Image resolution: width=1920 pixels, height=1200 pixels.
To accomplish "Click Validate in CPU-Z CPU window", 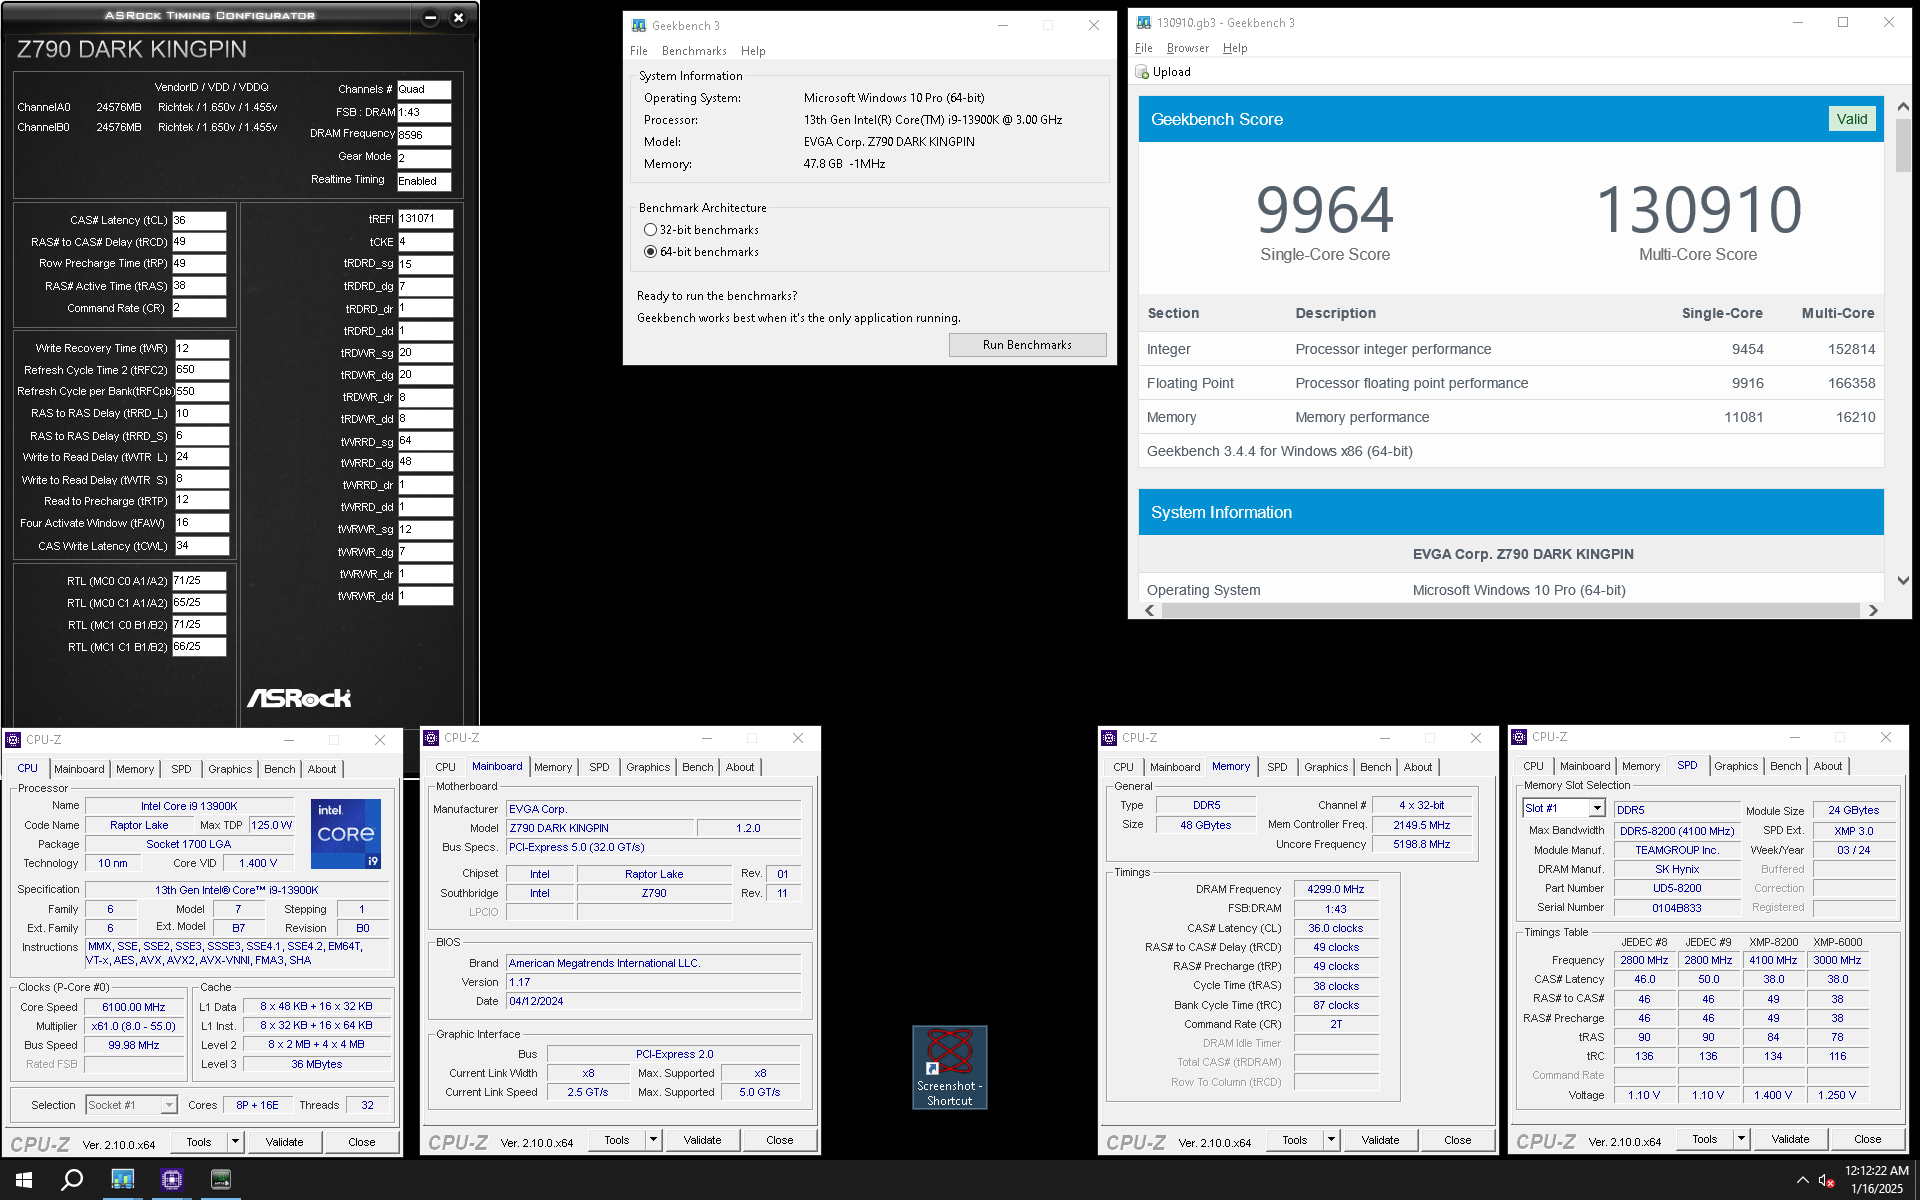I will coord(284,1141).
